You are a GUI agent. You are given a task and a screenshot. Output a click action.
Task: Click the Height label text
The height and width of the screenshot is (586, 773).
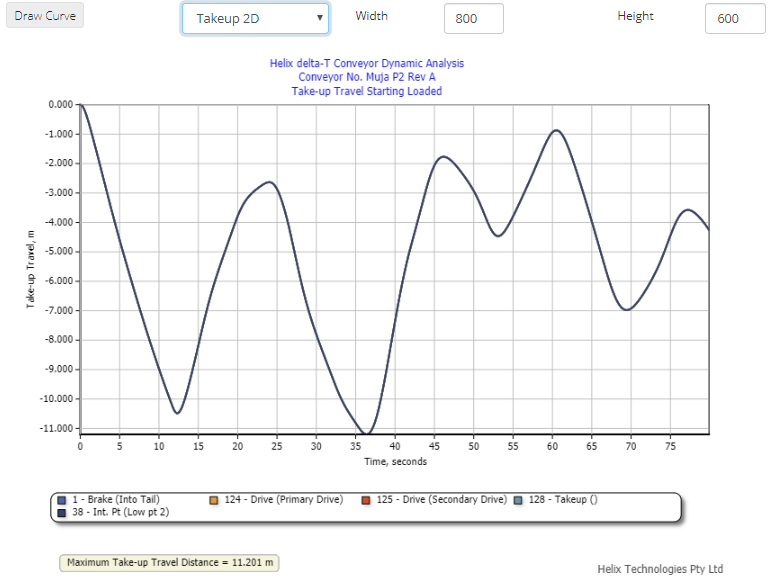tap(635, 16)
